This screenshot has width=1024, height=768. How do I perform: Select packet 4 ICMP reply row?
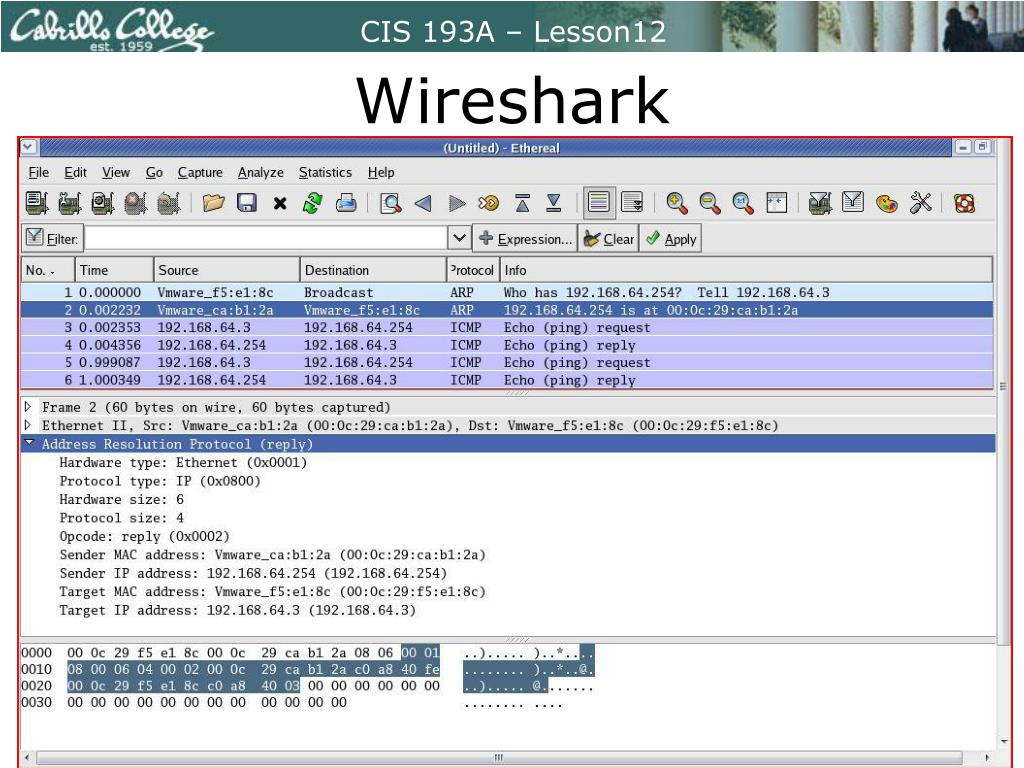tap(507, 345)
